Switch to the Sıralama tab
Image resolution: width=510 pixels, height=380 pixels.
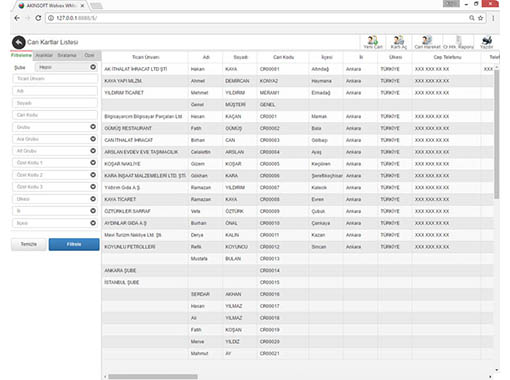coord(67,55)
